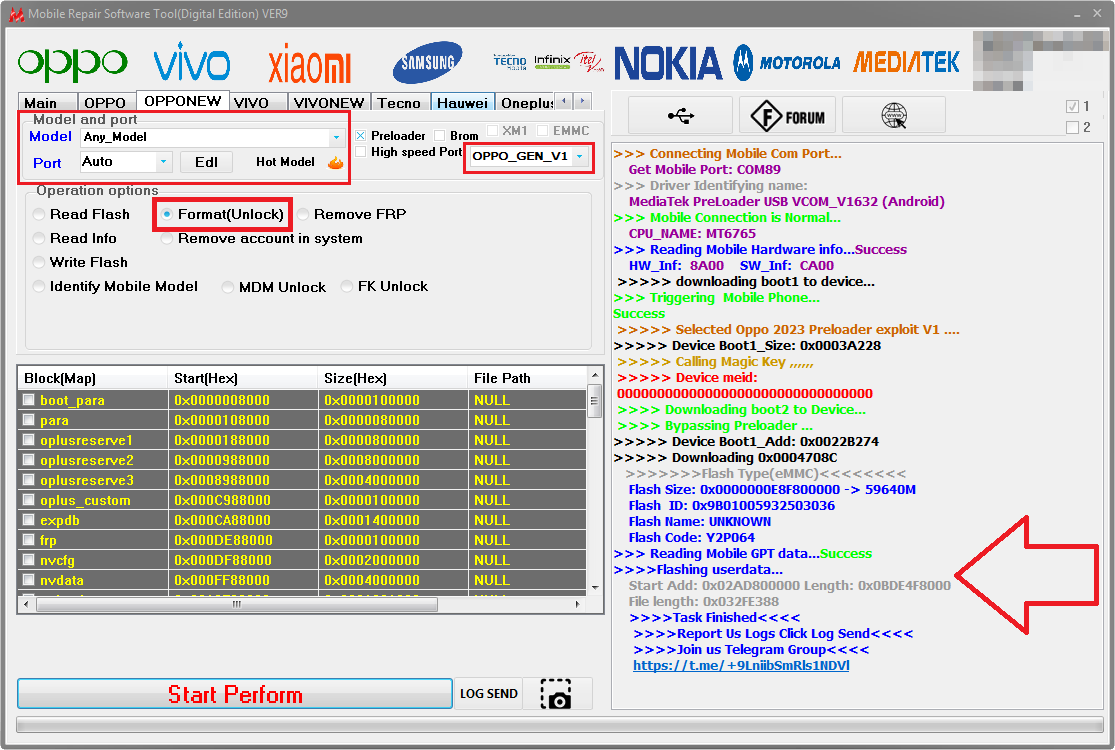Click the MediaTek brand logo
The width and height of the screenshot is (1115, 750).
point(906,62)
